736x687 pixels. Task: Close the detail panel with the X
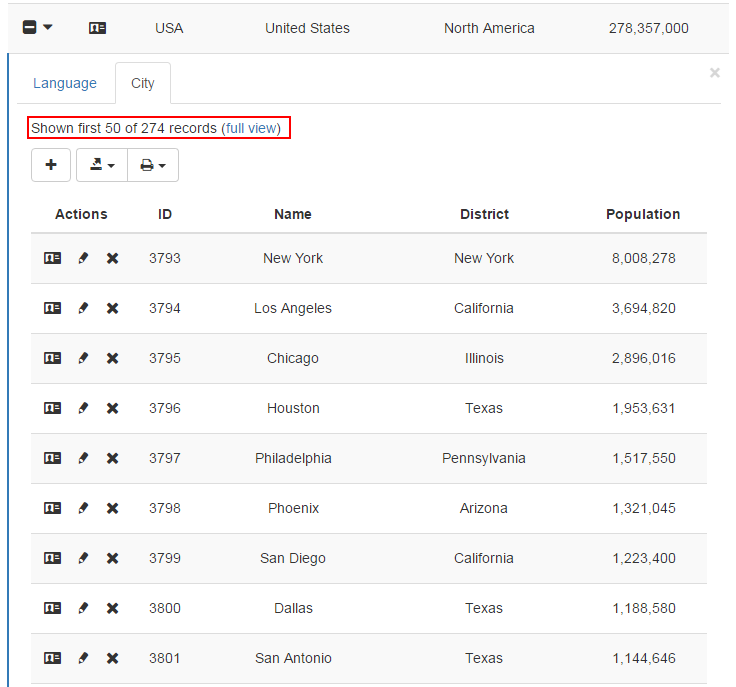(714, 73)
